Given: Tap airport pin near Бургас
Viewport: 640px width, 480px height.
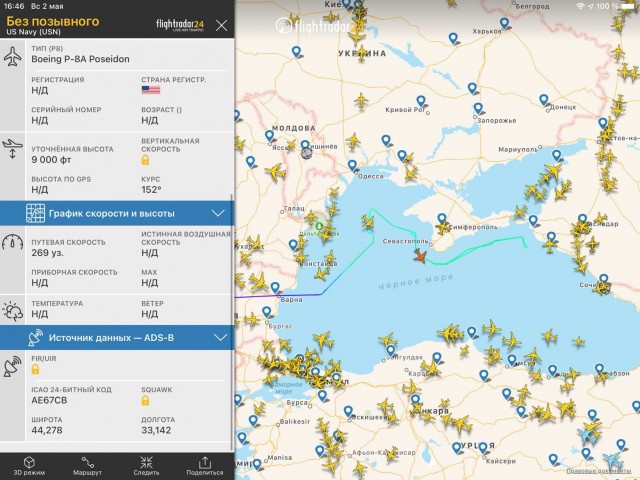Looking at the screenshot, I should point(267,312).
